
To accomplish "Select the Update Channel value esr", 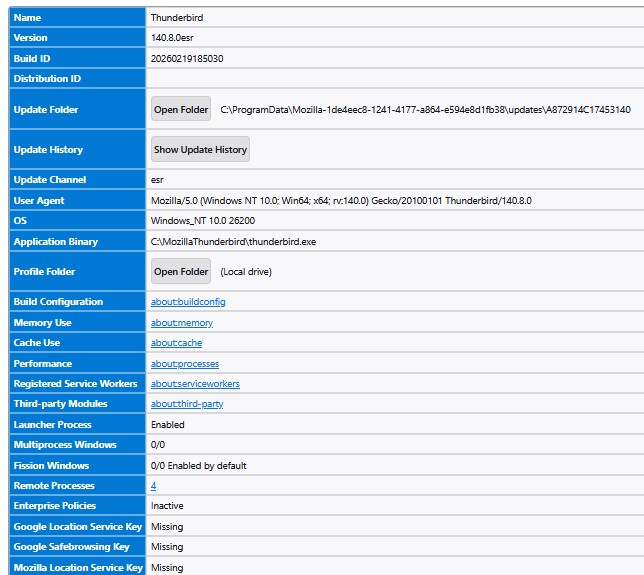I will 157,180.
